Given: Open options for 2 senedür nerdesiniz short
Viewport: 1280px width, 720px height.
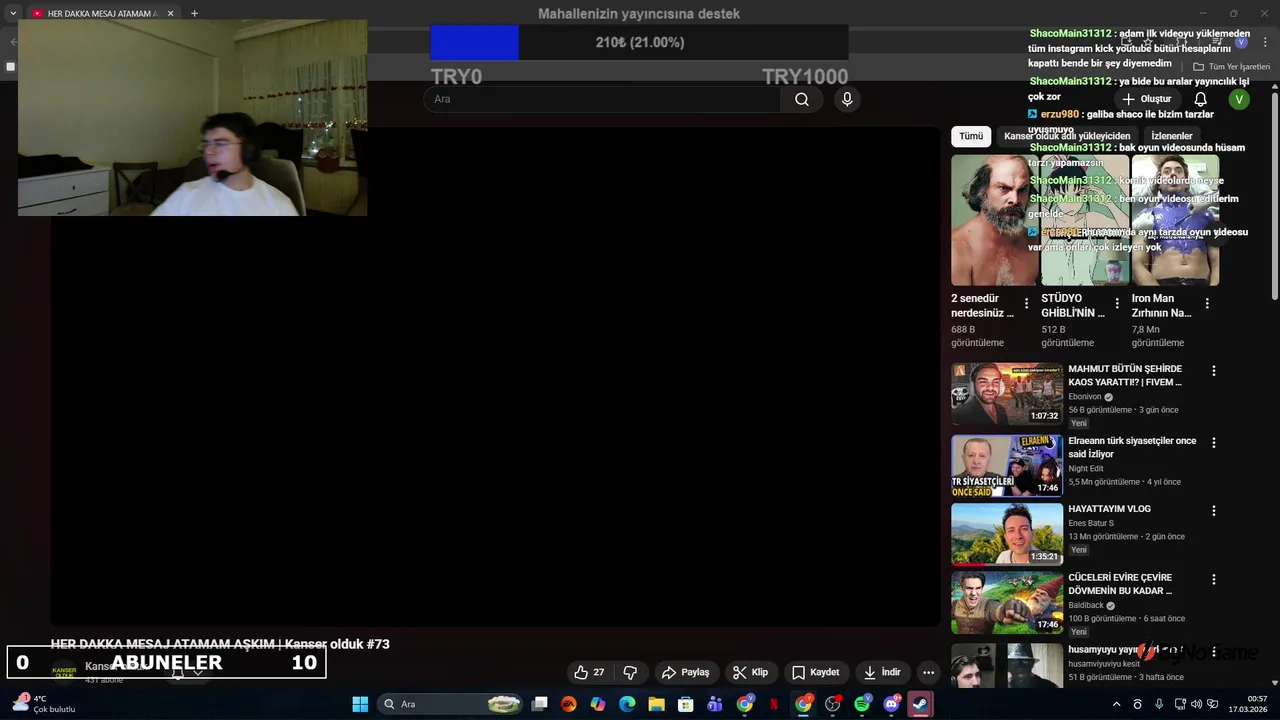Looking at the screenshot, I should coord(1026,303).
